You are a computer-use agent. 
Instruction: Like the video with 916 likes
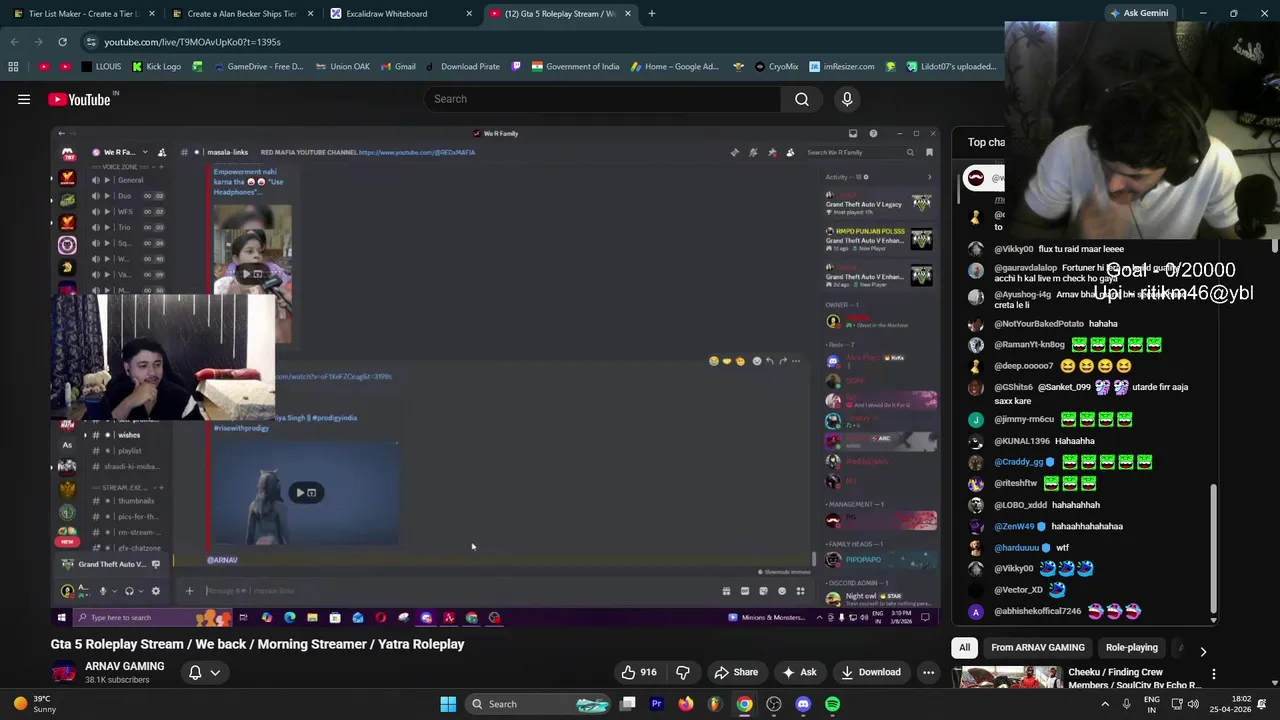click(x=637, y=673)
